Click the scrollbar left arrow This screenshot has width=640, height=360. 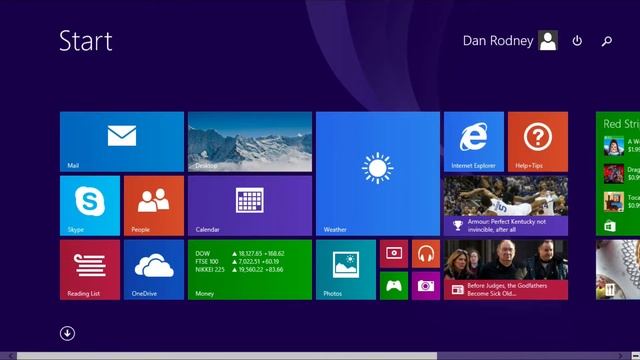click(x=11, y=356)
